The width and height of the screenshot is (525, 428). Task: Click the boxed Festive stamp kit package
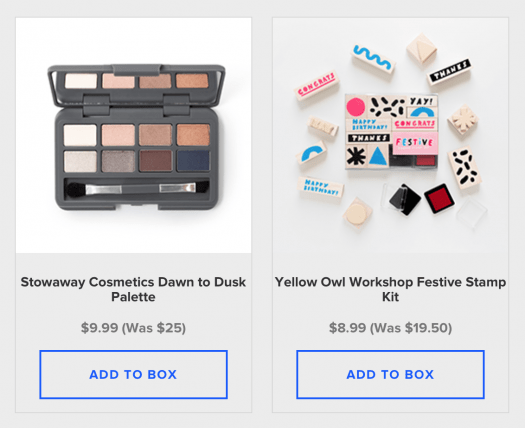(x=392, y=131)
